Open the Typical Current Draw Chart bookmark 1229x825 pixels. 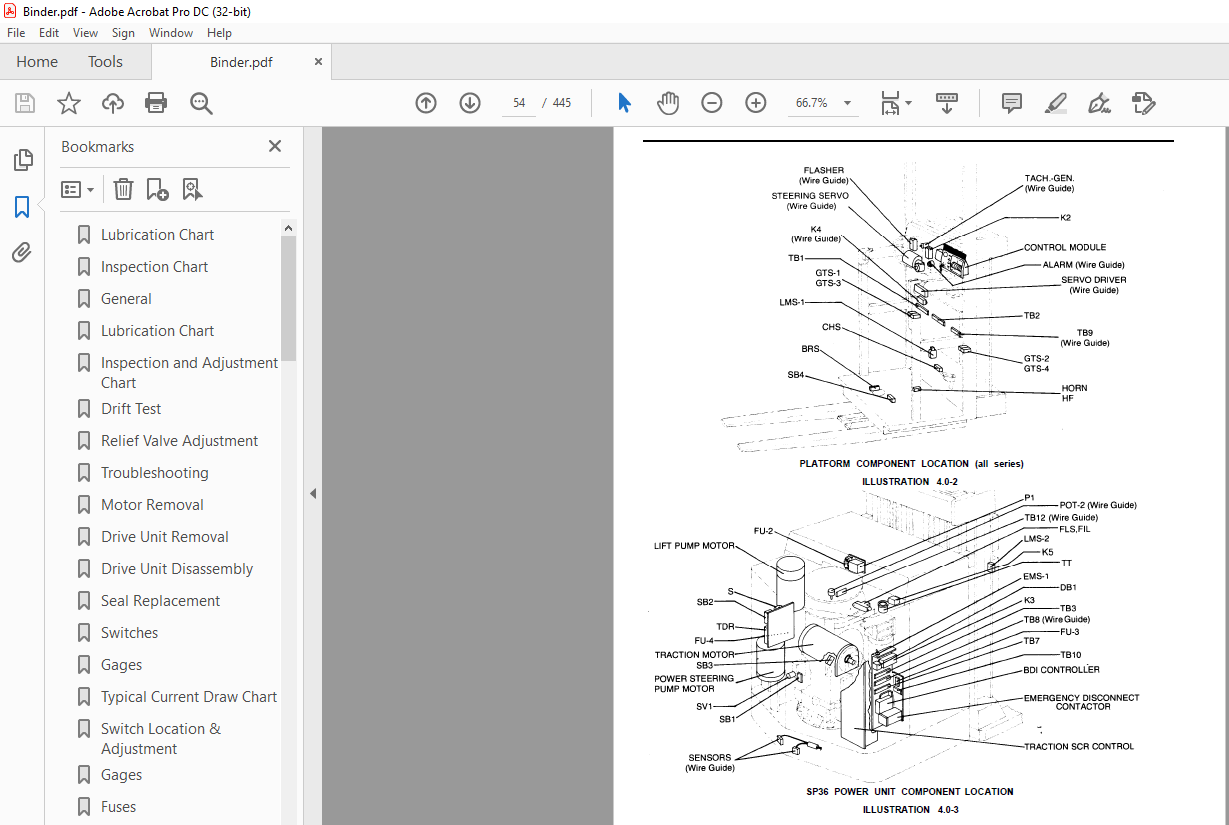(189, 697)
